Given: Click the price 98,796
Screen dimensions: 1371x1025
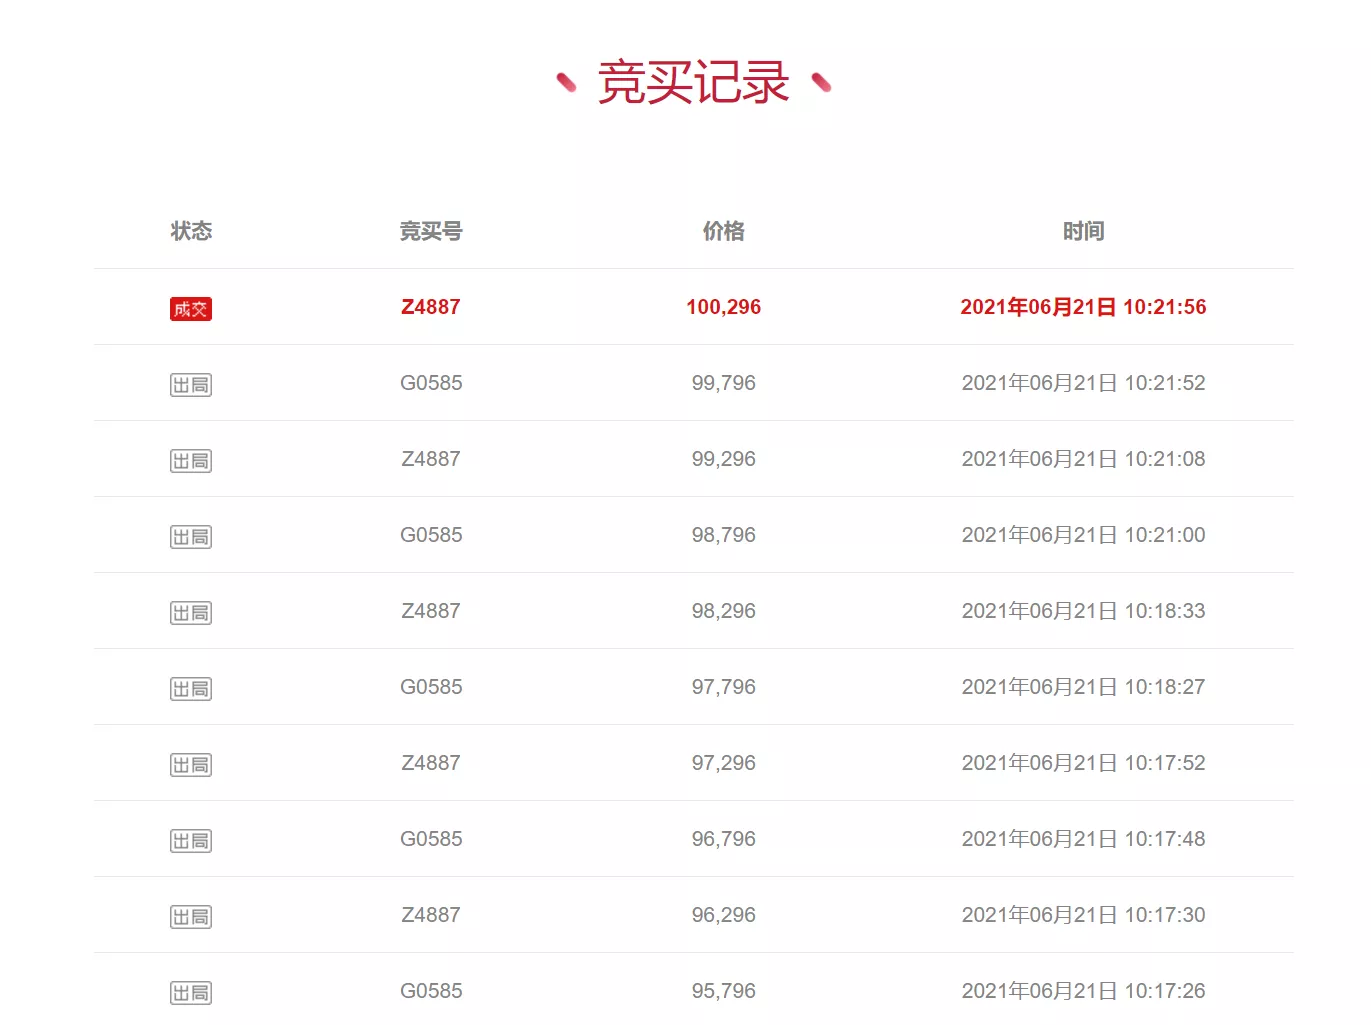Looking at the screenshot, I should [x=724, y=535].
